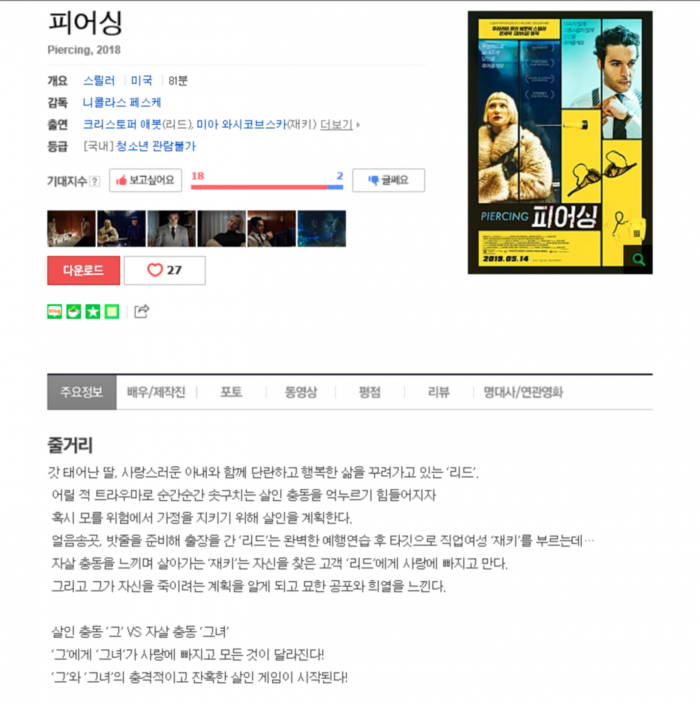700x706 pixels.
Task: Select the 평점 tab
Action: click(x=370, y=392)
